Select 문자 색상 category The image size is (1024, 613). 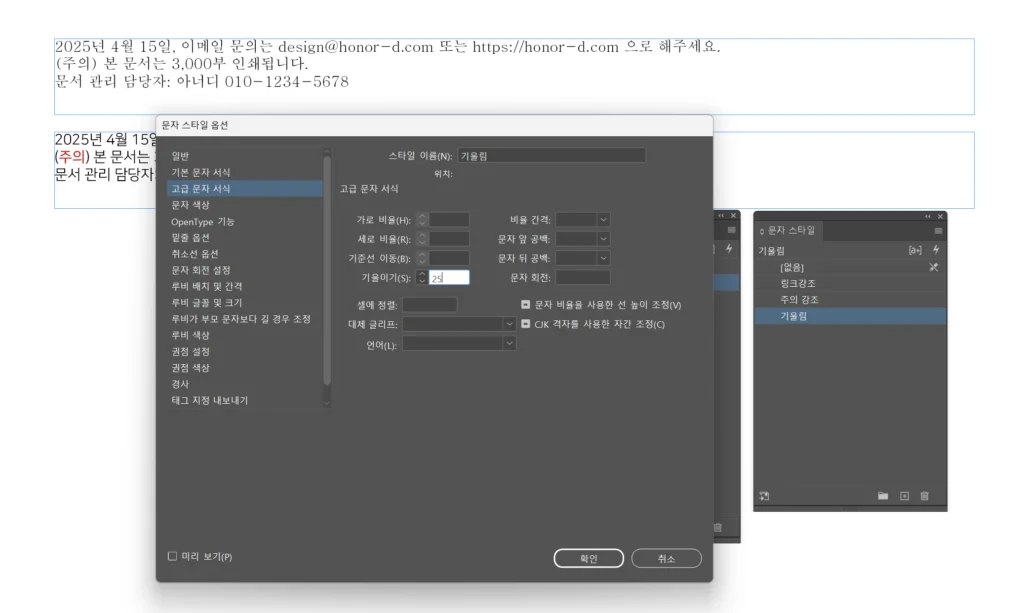[244, 205]
